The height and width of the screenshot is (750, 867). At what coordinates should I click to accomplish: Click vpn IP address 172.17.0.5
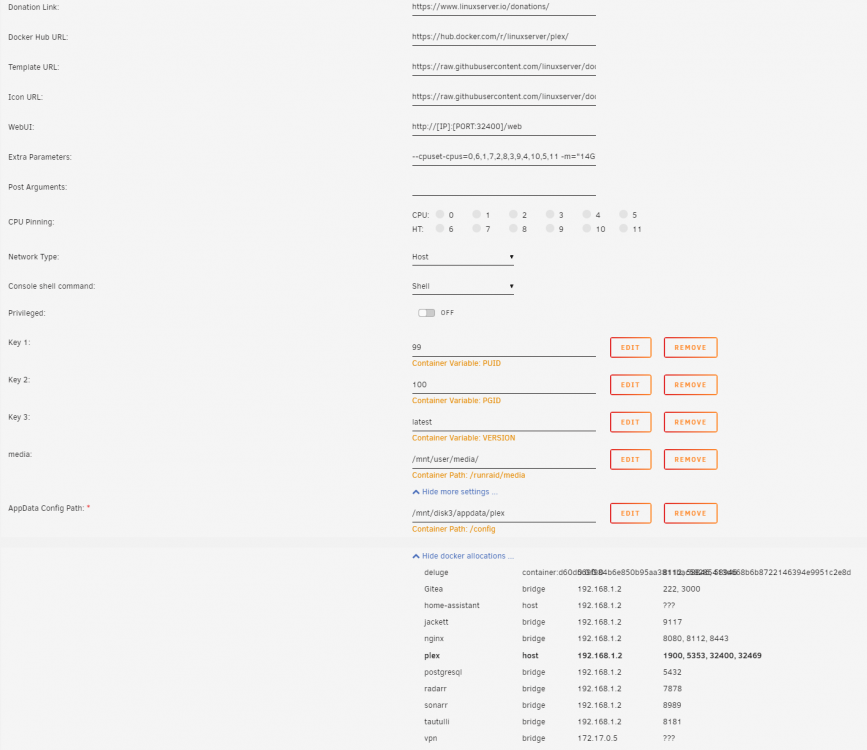click(x=598, y=738)
